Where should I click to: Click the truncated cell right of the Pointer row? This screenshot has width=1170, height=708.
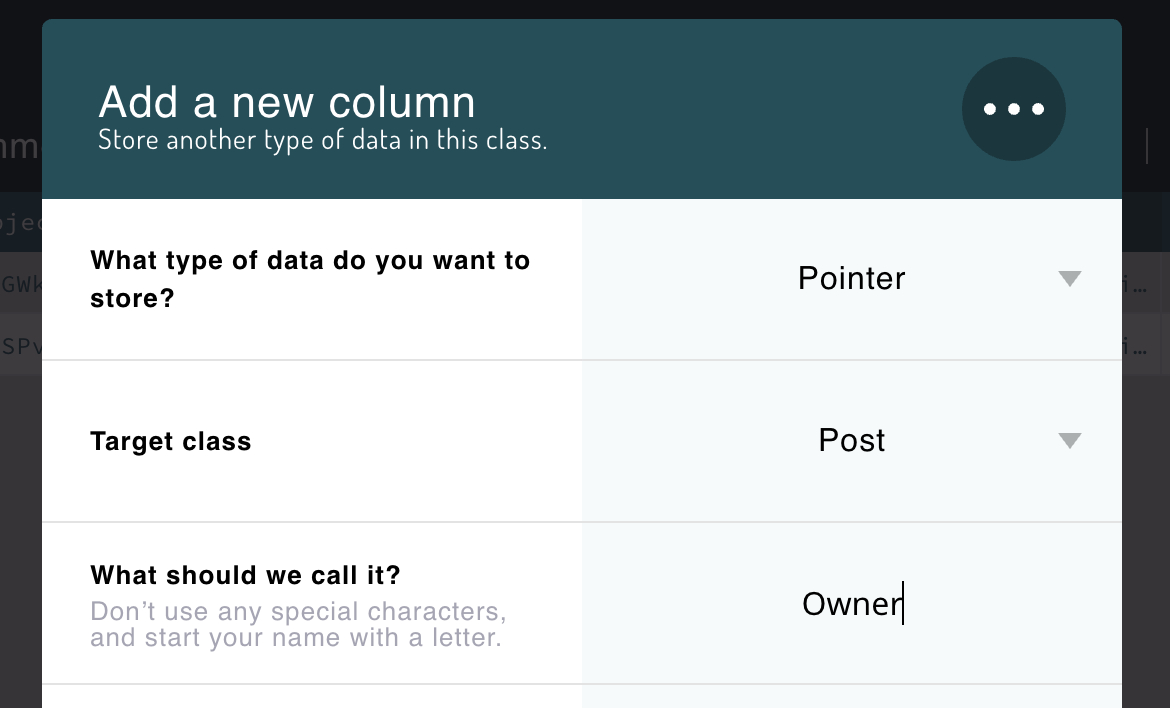click(x=1145, y=284)
